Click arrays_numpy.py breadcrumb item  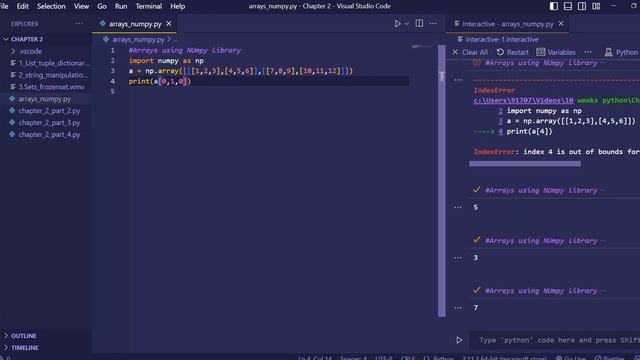pyautogui.click(x=138, y=40)
